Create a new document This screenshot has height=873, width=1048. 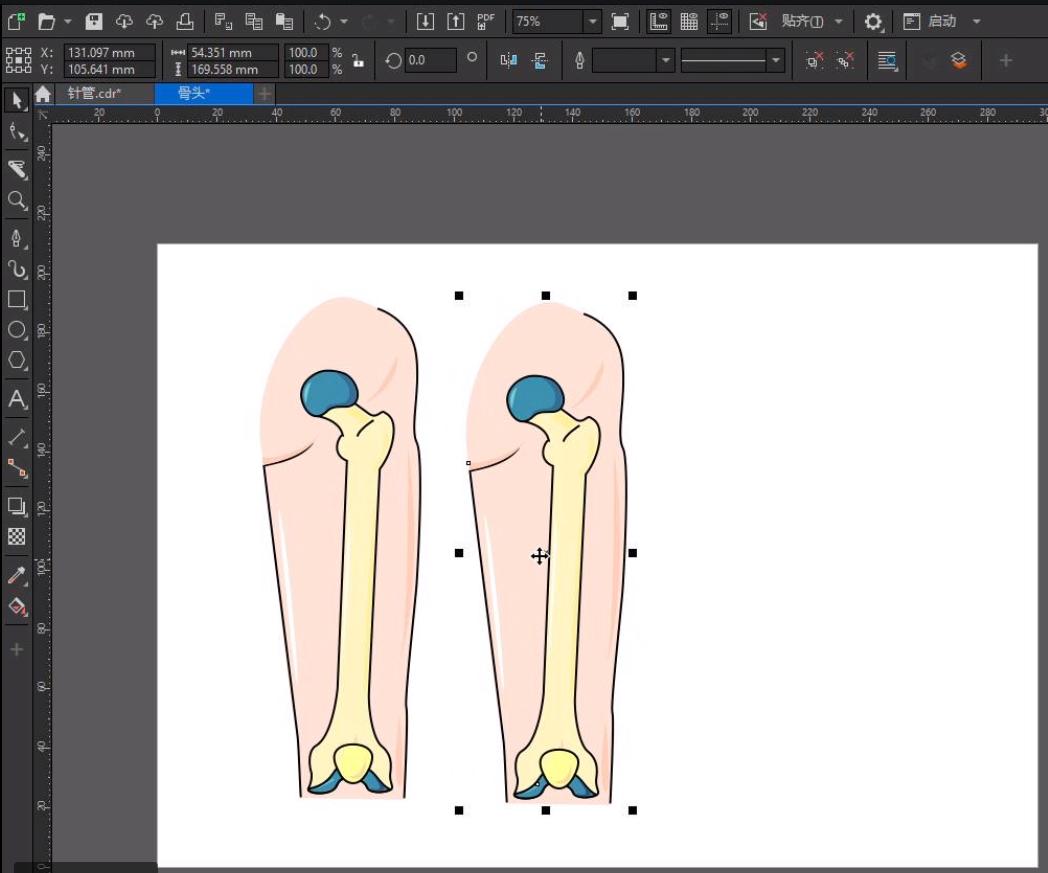tap(16, 21)
